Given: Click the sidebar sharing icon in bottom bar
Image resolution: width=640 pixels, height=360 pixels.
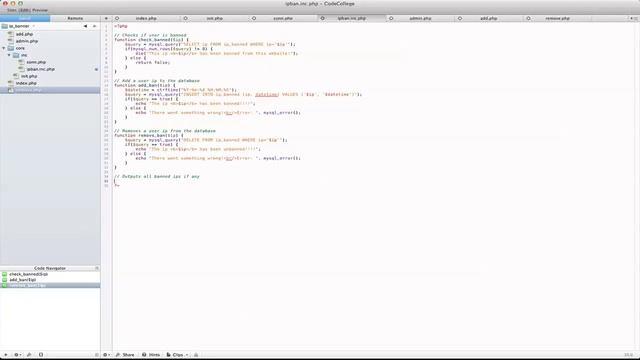Looking at the screenshot, I should coord(29,355).
